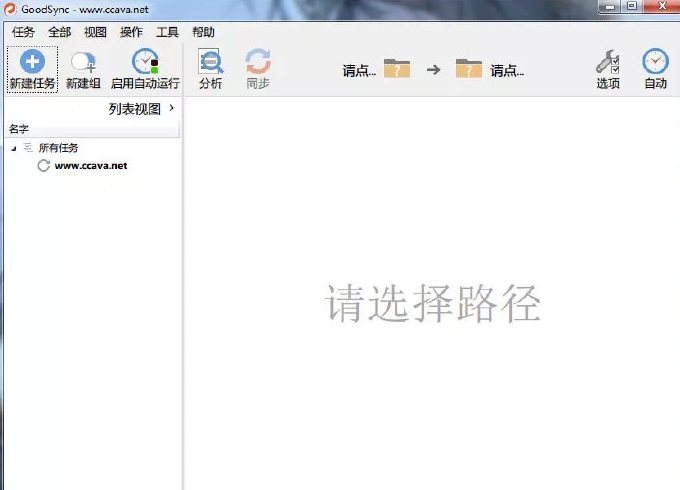Expand the list view (列表视图) chevron

click(x=172, y=108)
